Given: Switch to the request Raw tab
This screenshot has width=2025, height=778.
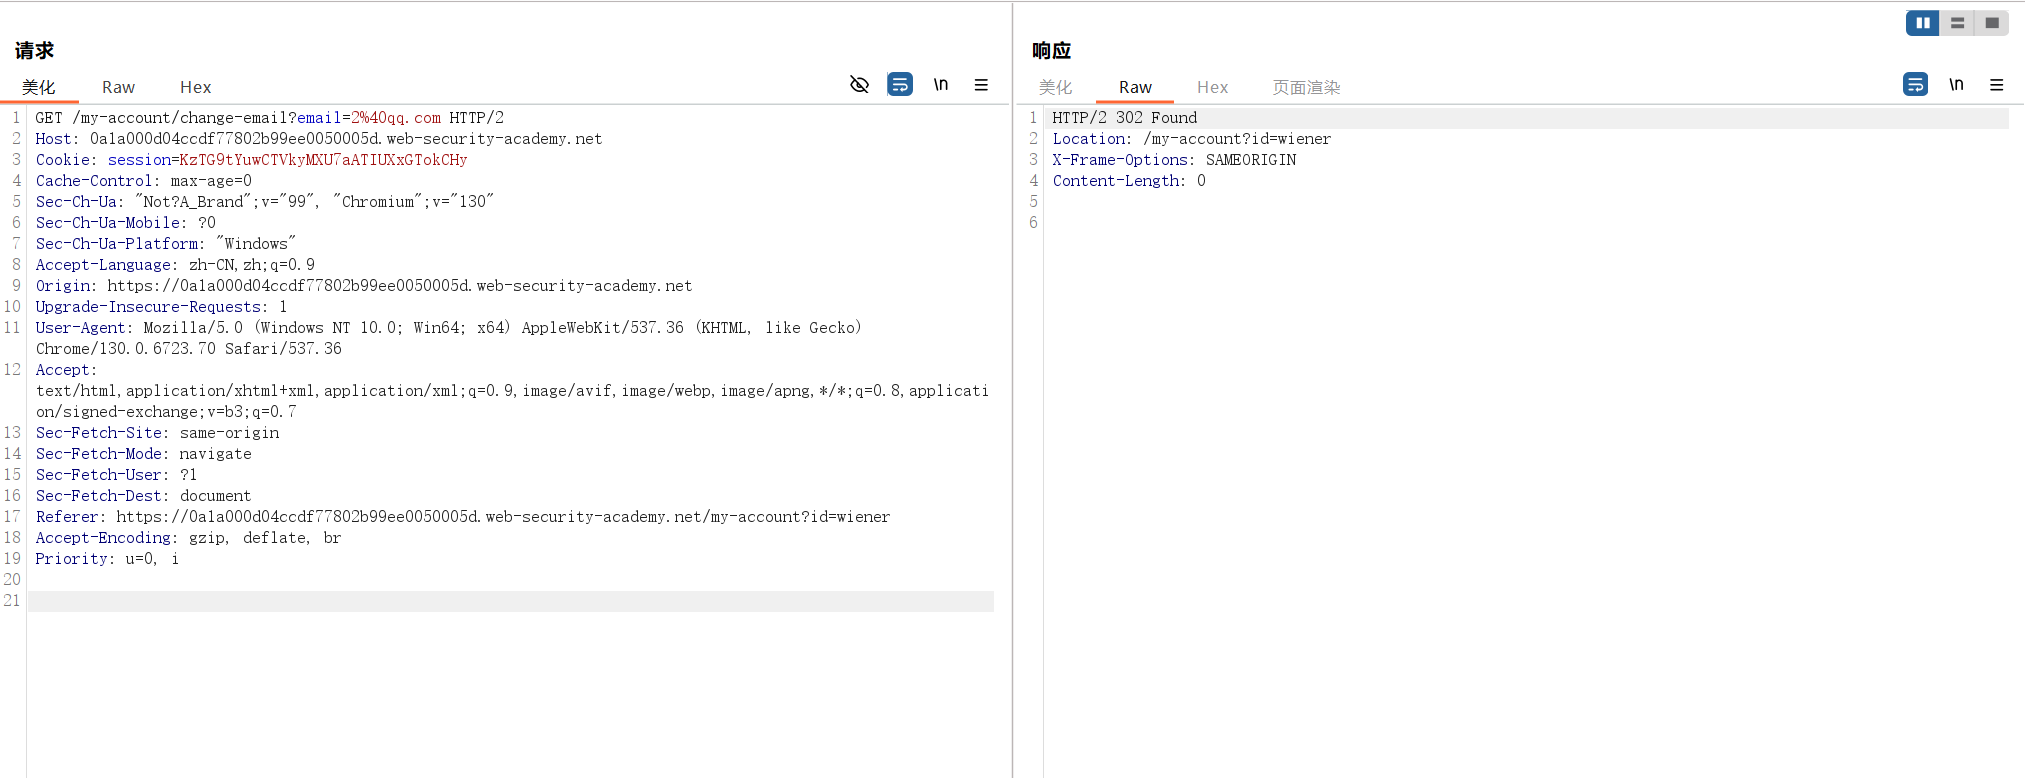Looking at the screenshot, I should click(118, 88).
